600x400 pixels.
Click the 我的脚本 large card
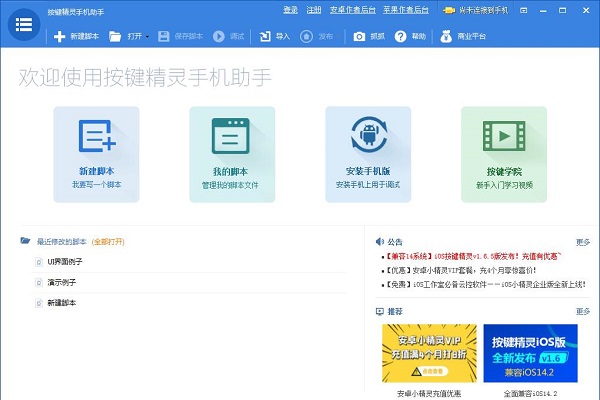coord(232,154)
